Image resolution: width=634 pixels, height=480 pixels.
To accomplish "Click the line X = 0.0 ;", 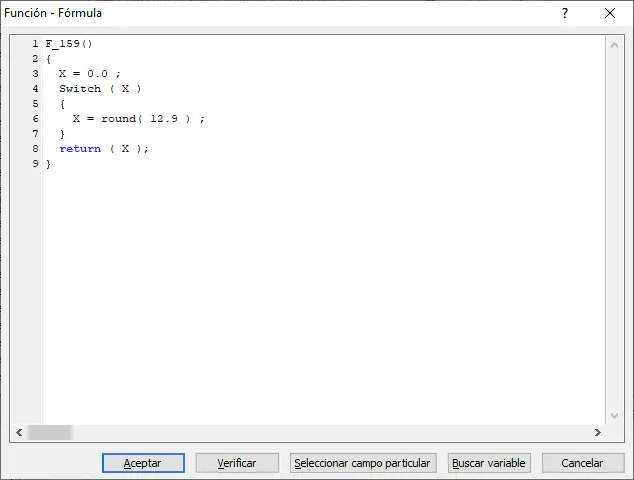I will pos(89,74).
